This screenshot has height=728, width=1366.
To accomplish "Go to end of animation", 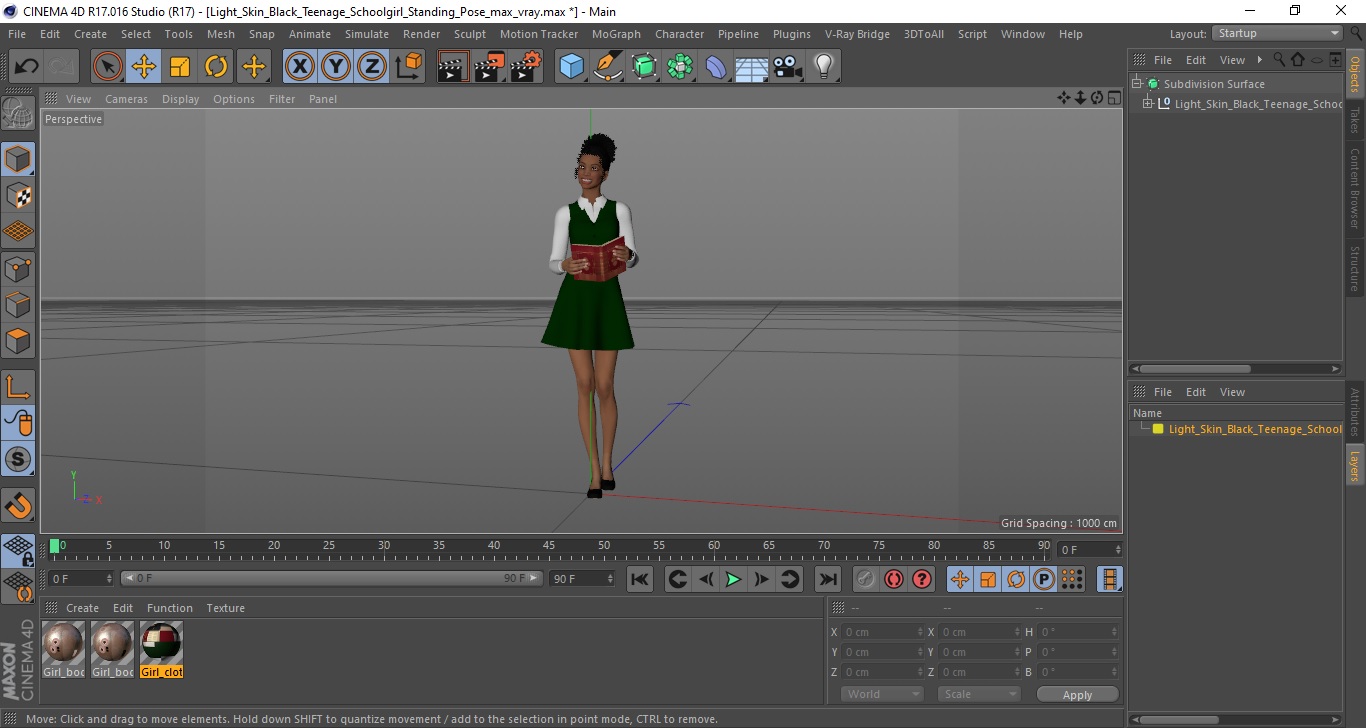I will click(x=827, y=579).
